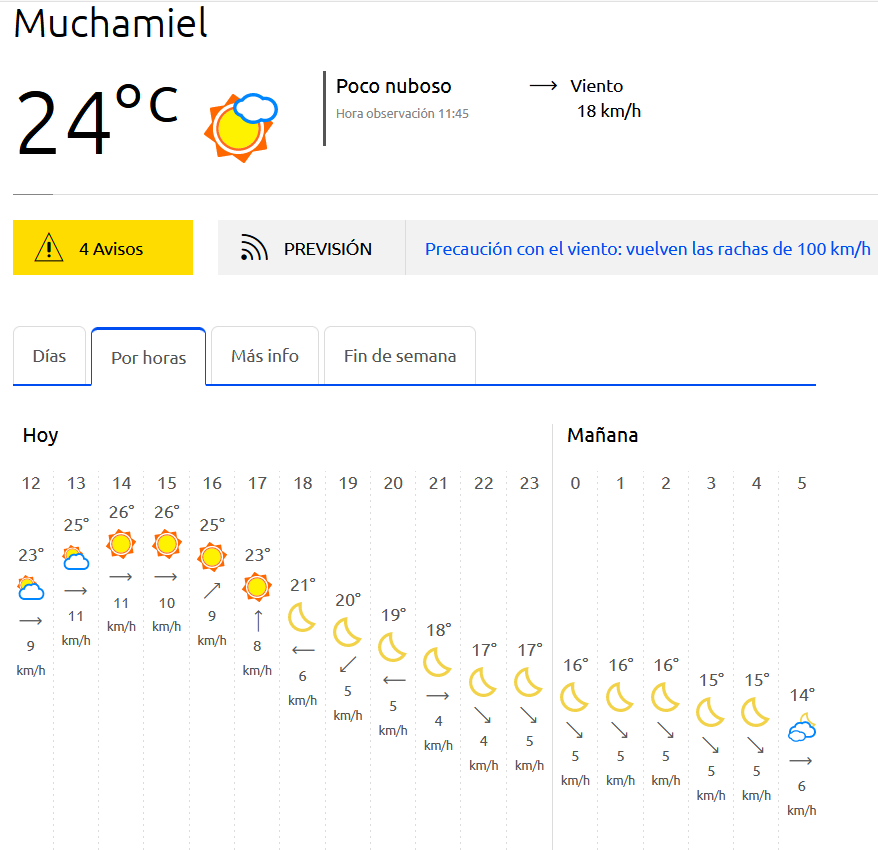Click the moon icon at hour 21
This screenshot has width=878, height=850.
[x=438, y=662]
